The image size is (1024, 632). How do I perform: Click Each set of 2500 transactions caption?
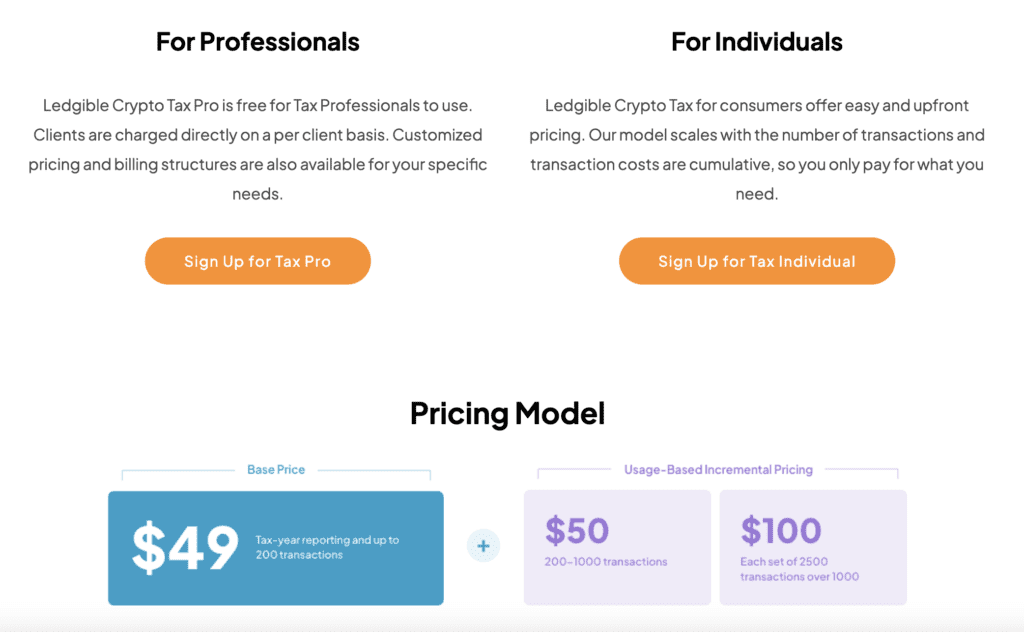point(799,569)
